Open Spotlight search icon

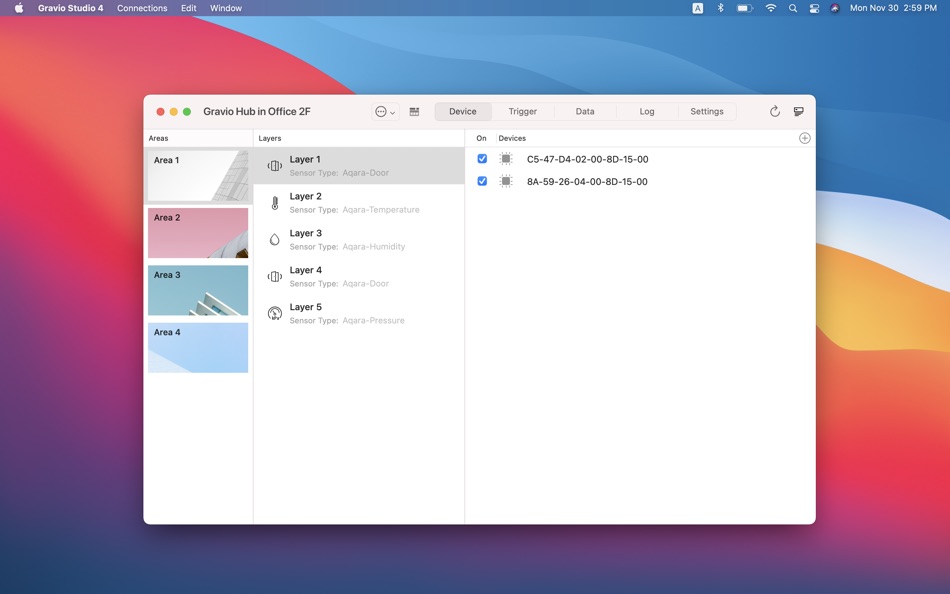click(x=792, y=8)
